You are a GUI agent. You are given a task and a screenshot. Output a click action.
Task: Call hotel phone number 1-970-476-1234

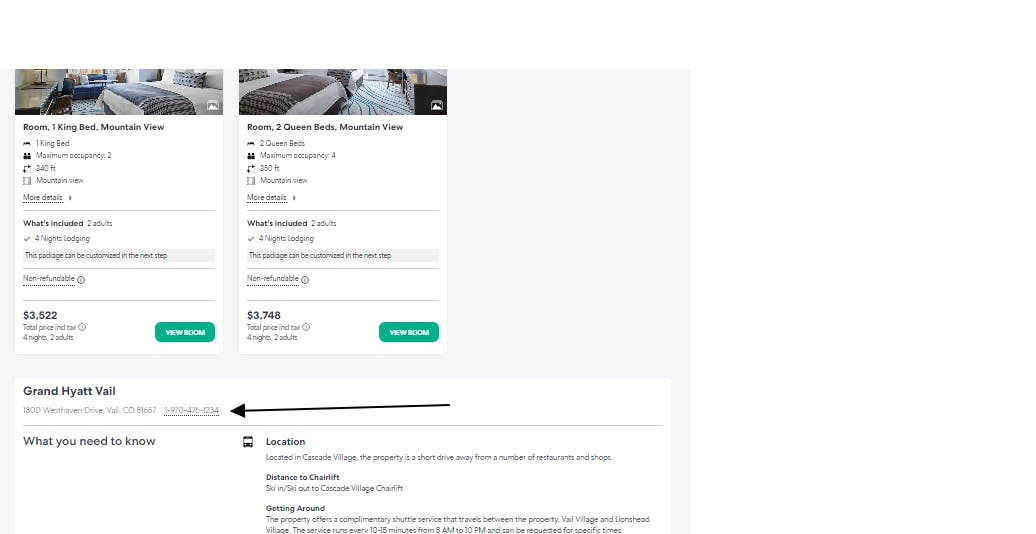pos(192,410)
